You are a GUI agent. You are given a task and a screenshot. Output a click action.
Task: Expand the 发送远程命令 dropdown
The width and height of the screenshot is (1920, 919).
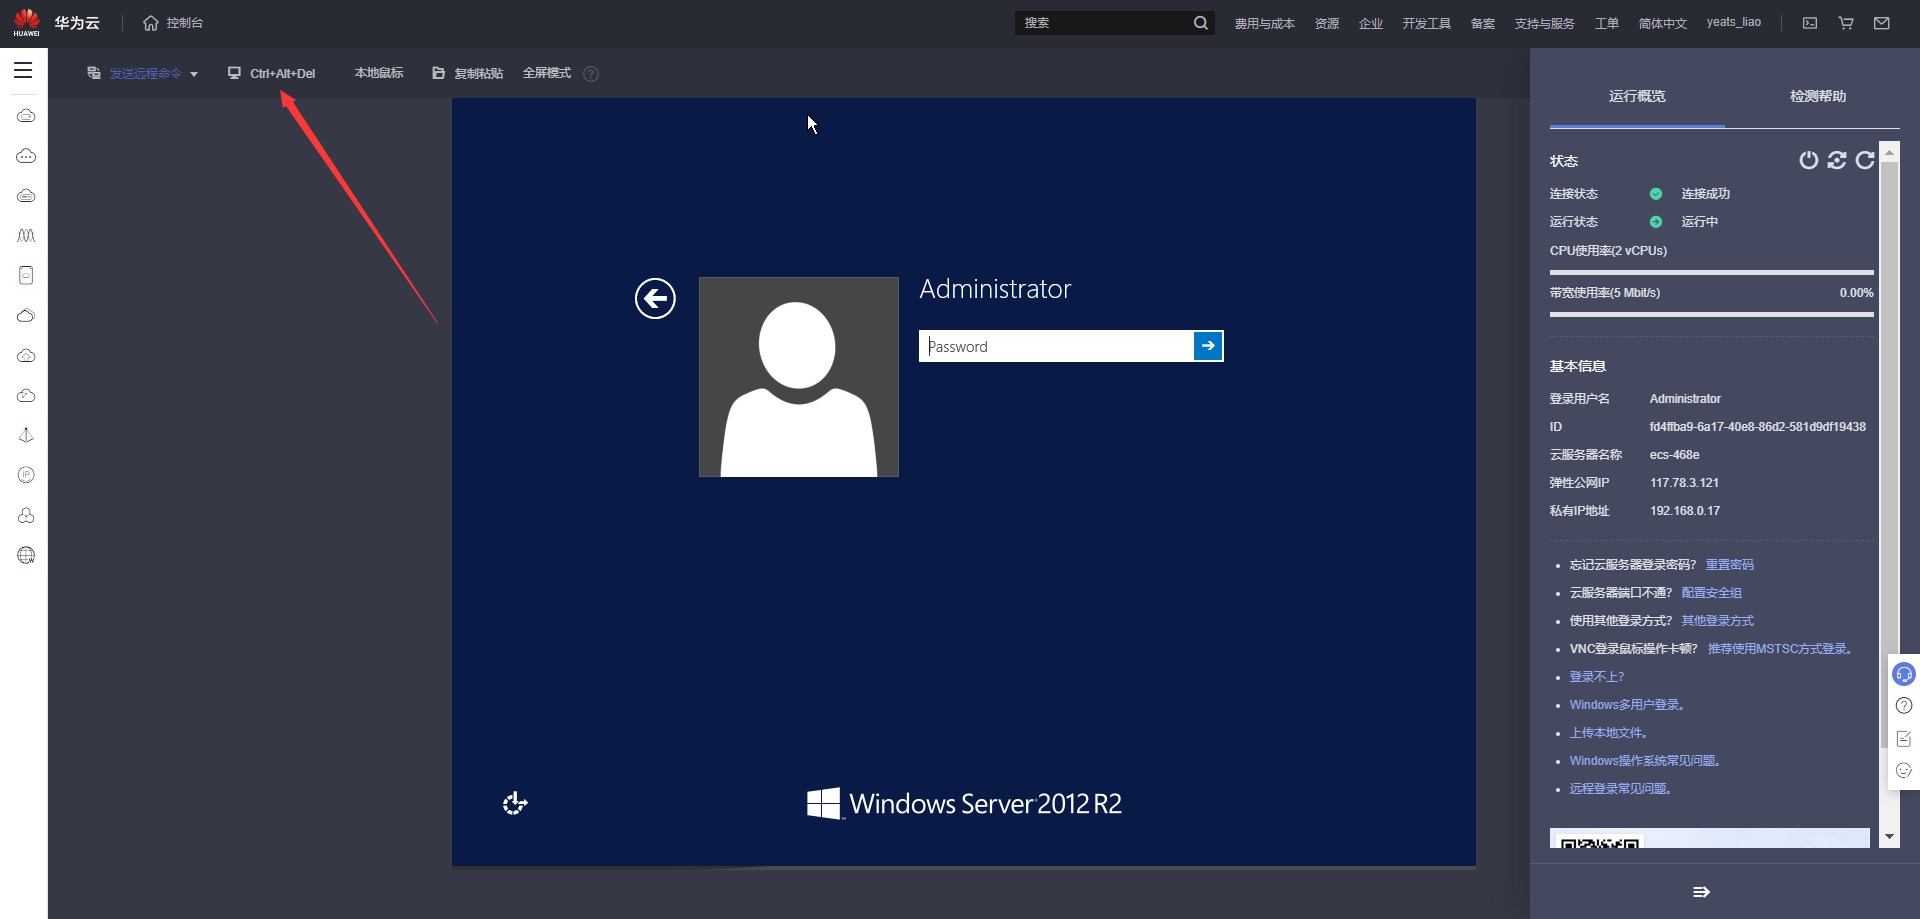click(x=143, y=73)
